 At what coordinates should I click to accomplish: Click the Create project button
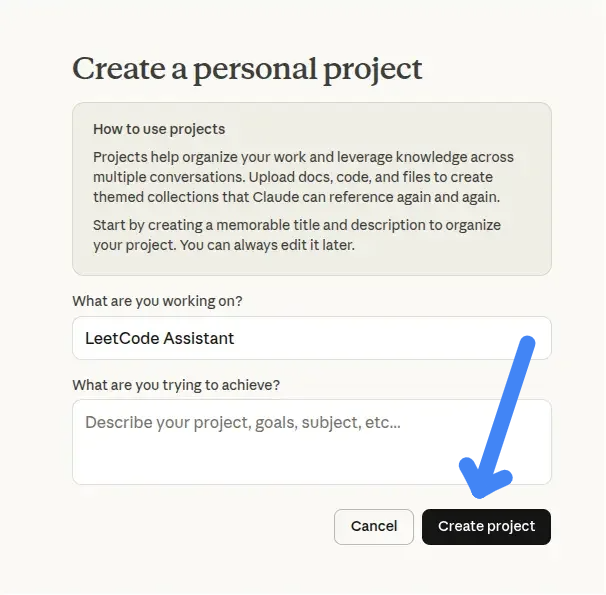486,526
